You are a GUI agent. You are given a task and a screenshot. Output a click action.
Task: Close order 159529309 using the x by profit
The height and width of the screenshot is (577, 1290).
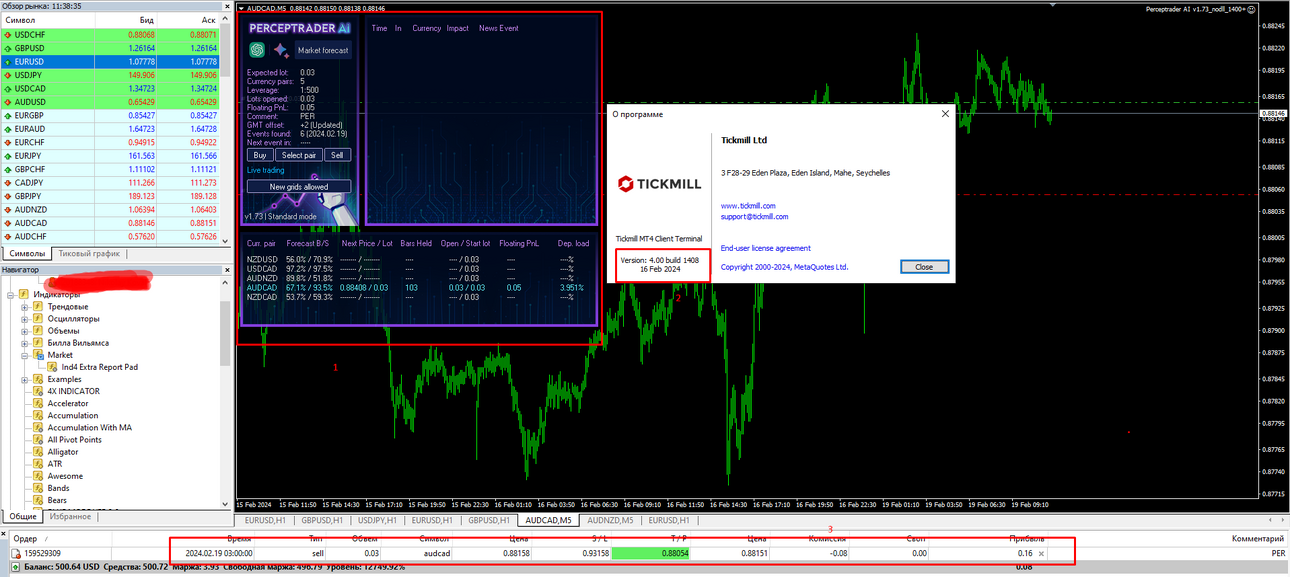pos(1041,553)
